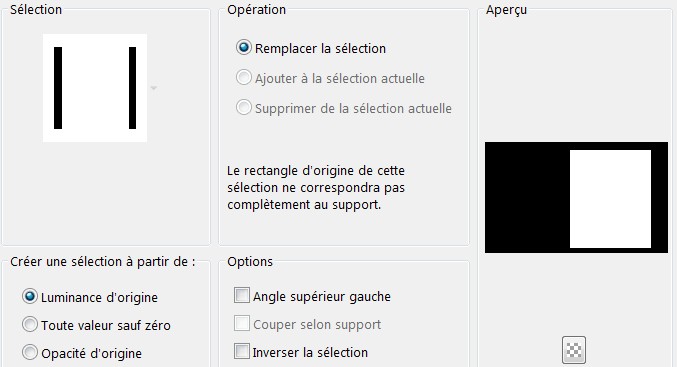Click the two-bar selection thumbnail
The width and height of the screenshot is (677, 367).
pyautogui.click(x=95, y=88)
